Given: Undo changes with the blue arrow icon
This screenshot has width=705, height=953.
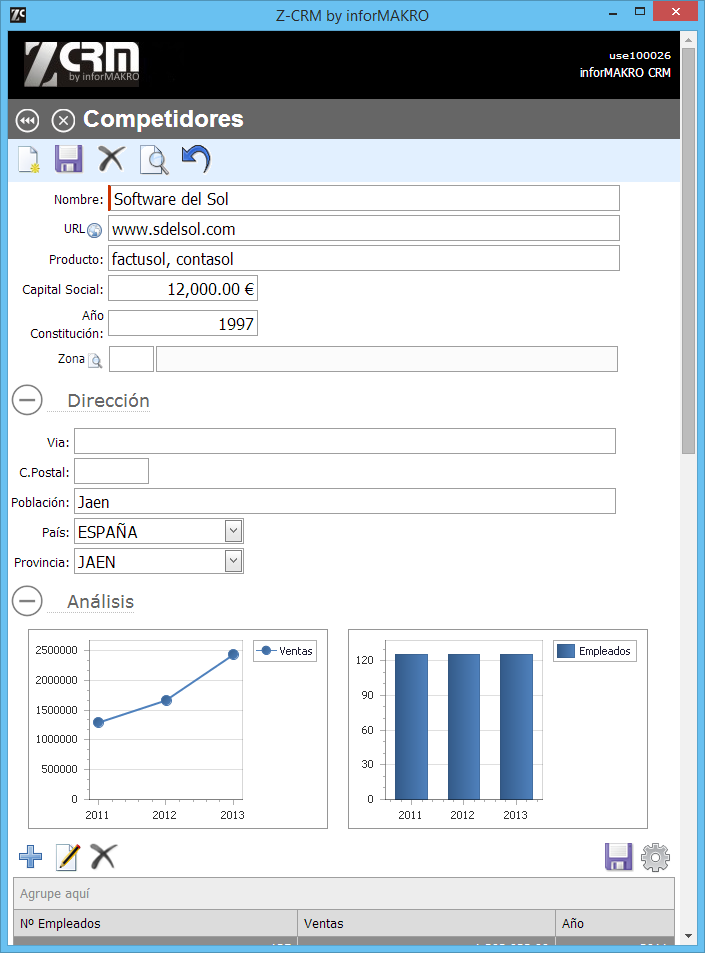Looking at the screenshot, I should click(x=196, y=159).
